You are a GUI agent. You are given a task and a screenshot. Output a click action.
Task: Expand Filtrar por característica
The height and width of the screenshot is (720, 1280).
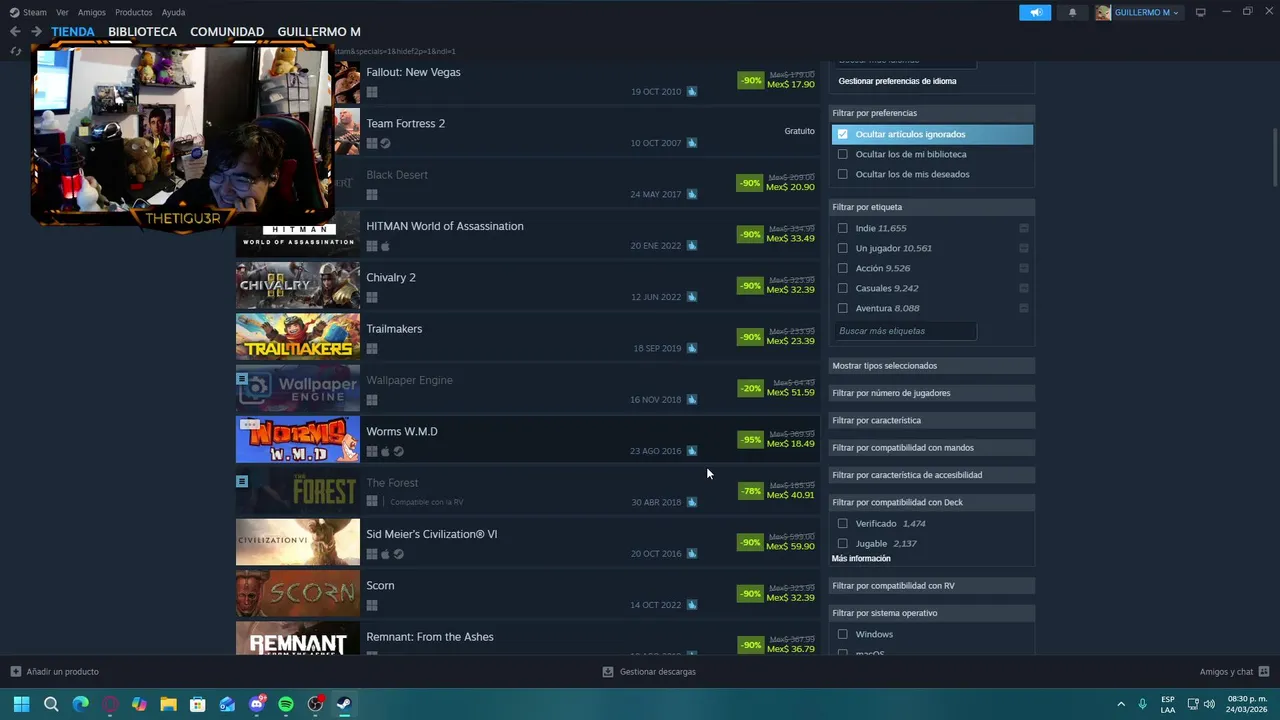point(932,420)
